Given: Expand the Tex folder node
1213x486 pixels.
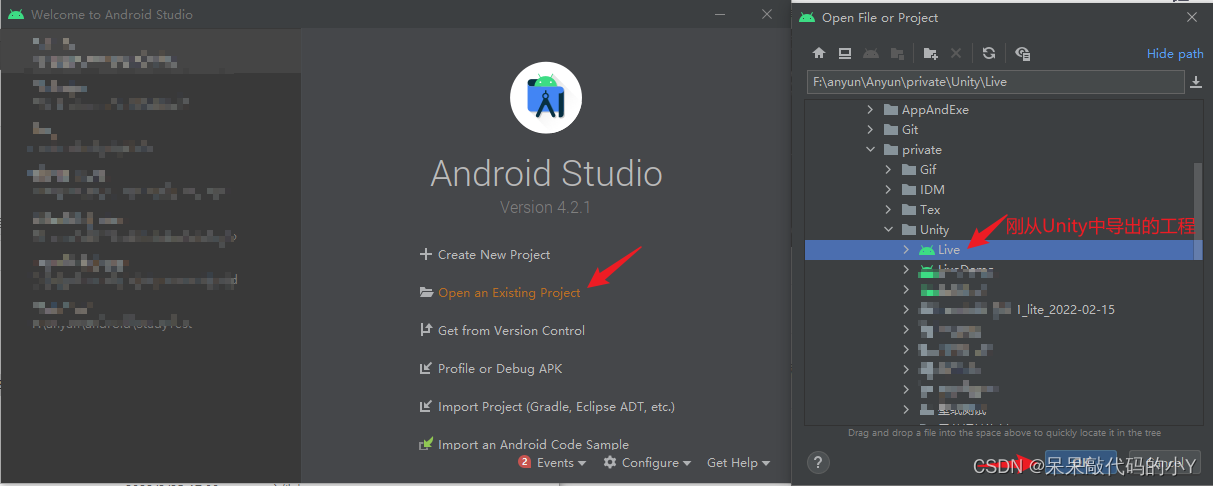Looking at the screenshot, I should click(889, 210).
